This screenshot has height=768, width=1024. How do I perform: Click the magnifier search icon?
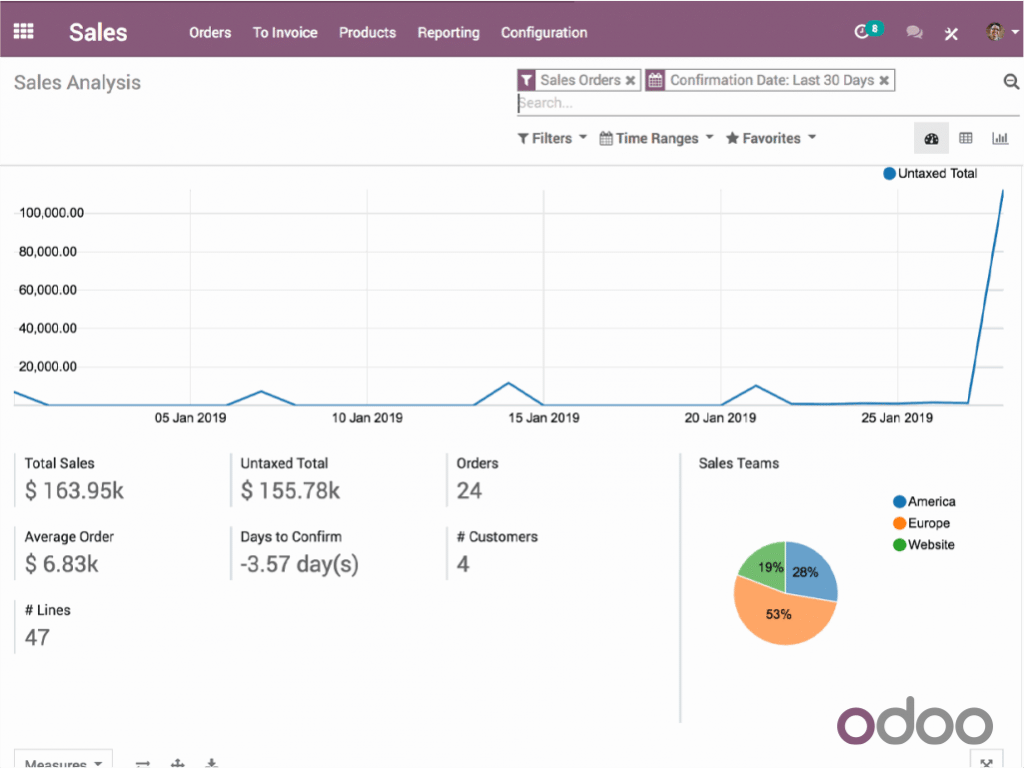pyautogui.click(x=1010, y=81)
